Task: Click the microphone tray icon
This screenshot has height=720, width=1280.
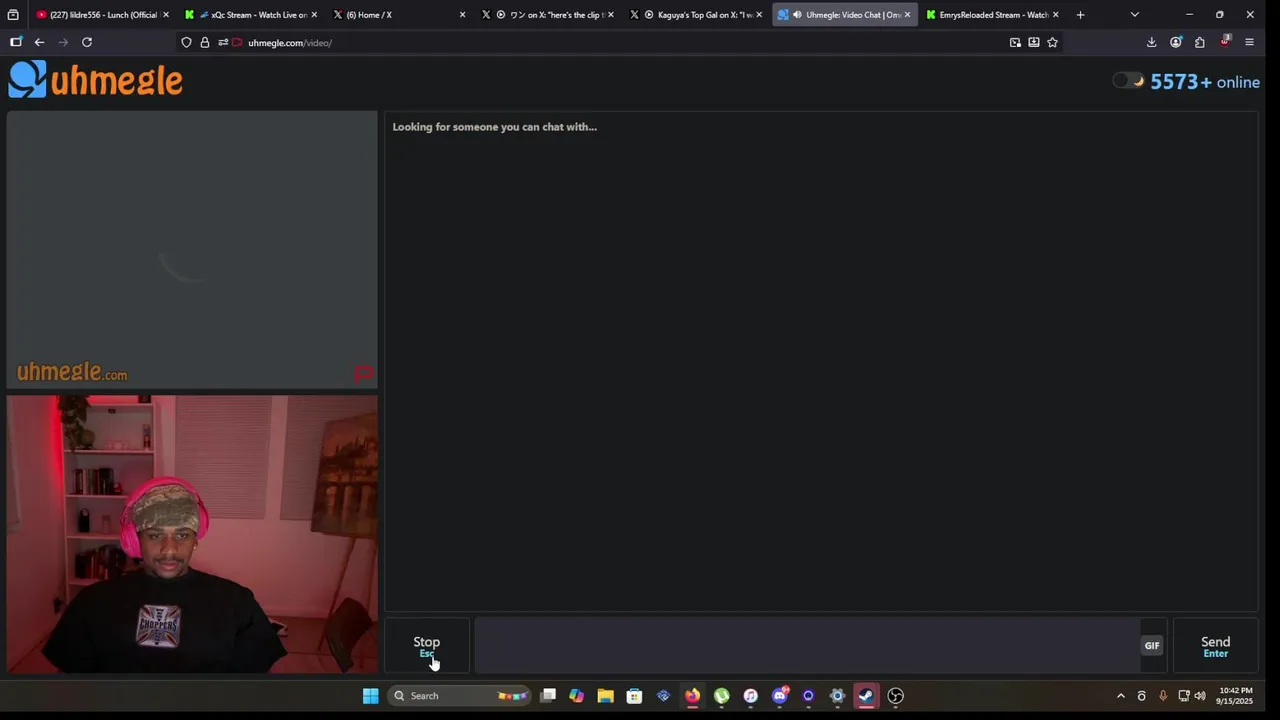Action: (x=1162, y=696)
